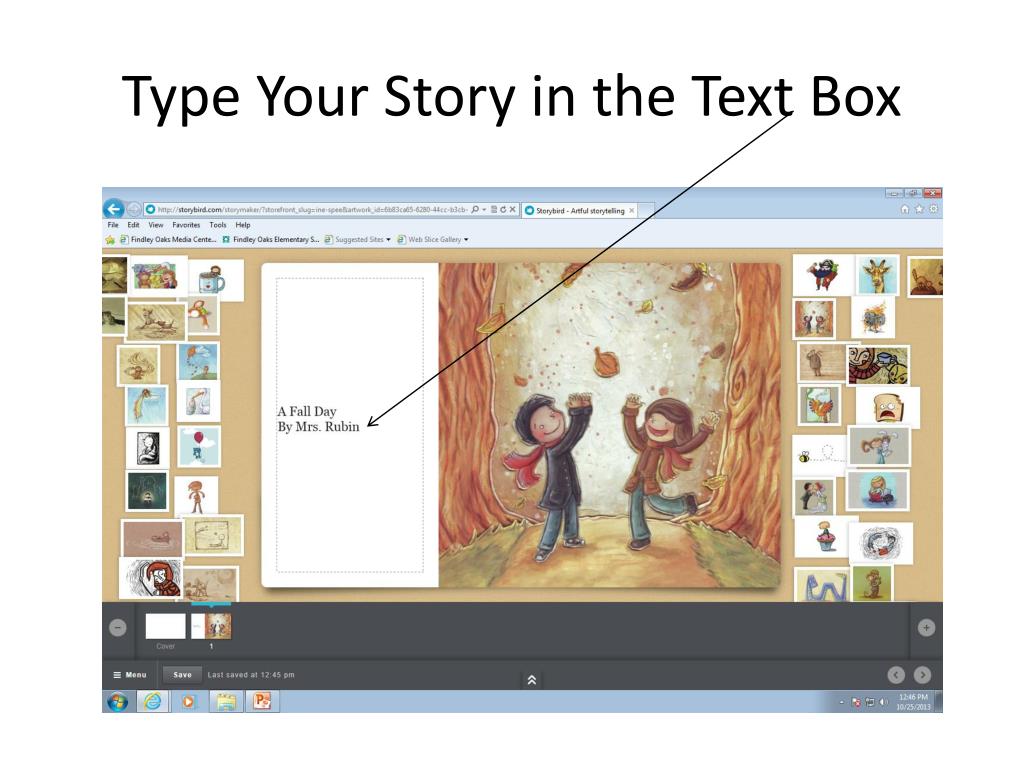
Task: Click the browser back arrow button
Action: pyautogui.click(x=114, y=209)
